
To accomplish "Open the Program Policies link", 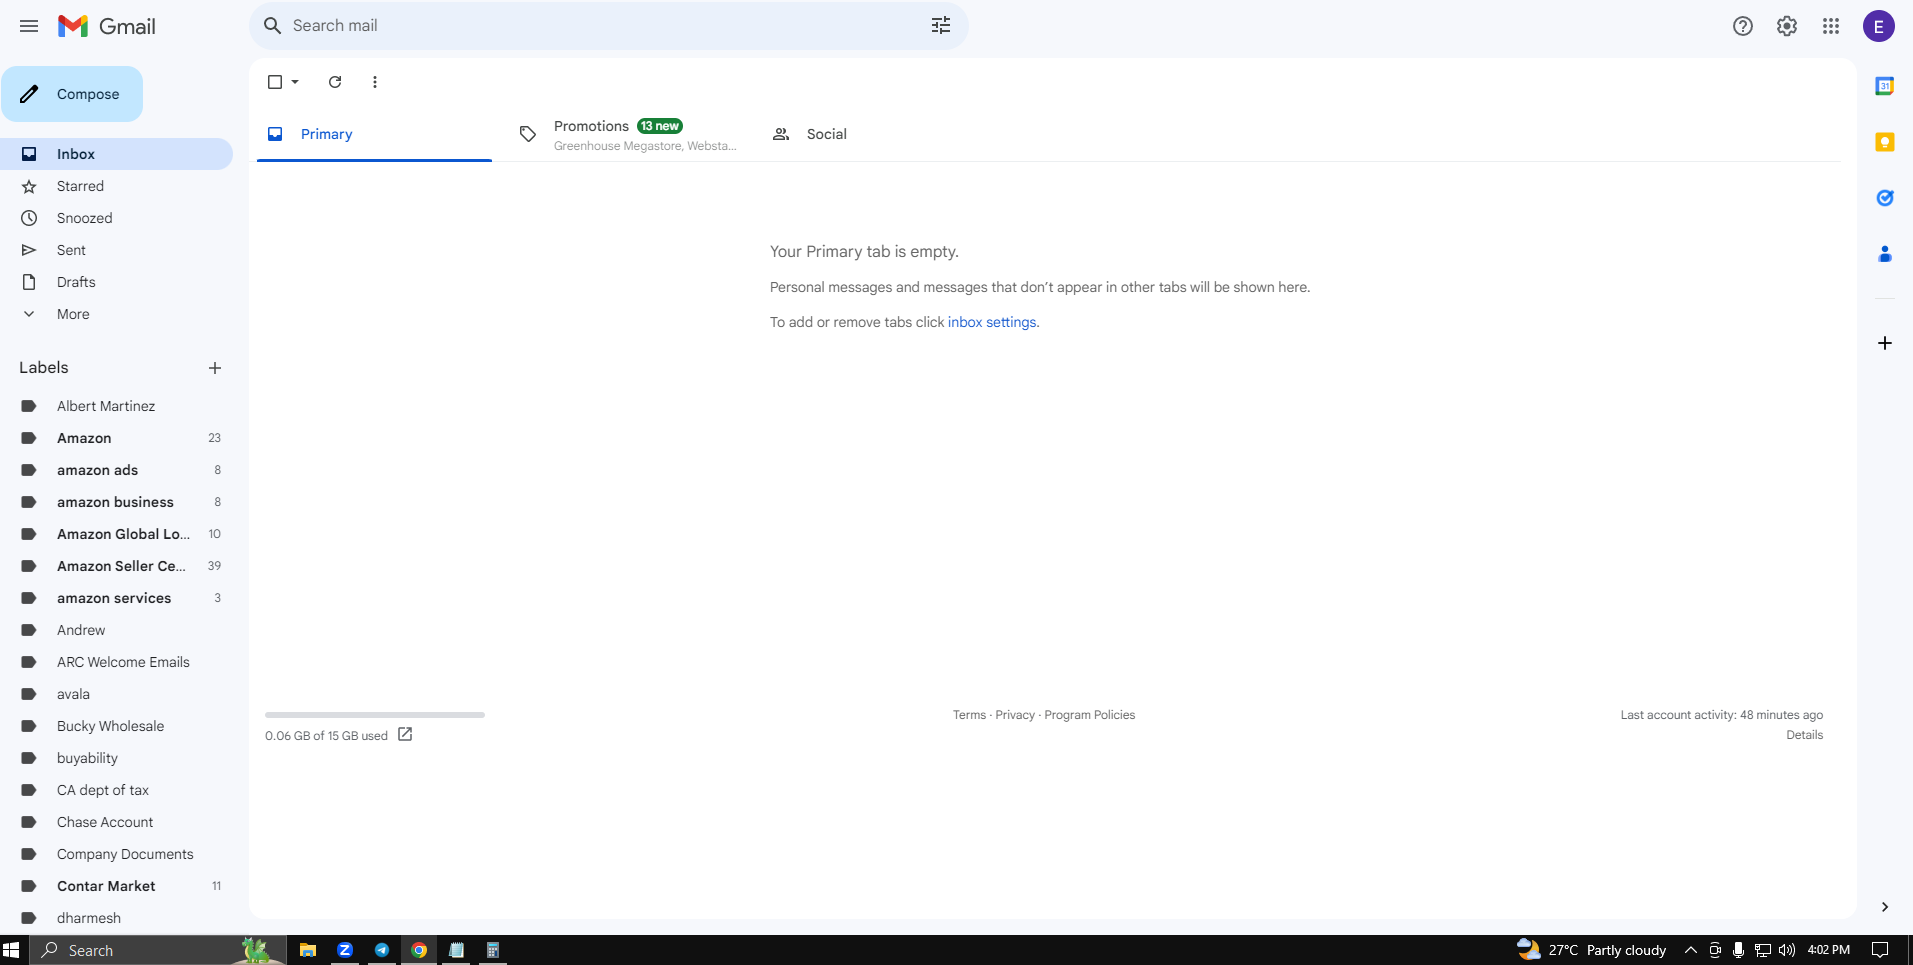I will (x=1090, y=715).
